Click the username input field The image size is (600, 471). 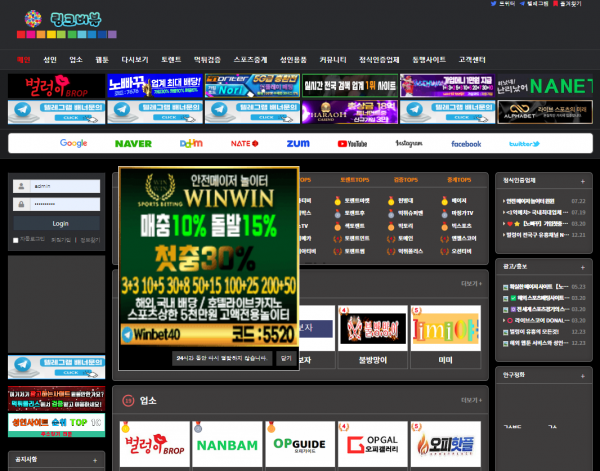click(x=65, y=186)
